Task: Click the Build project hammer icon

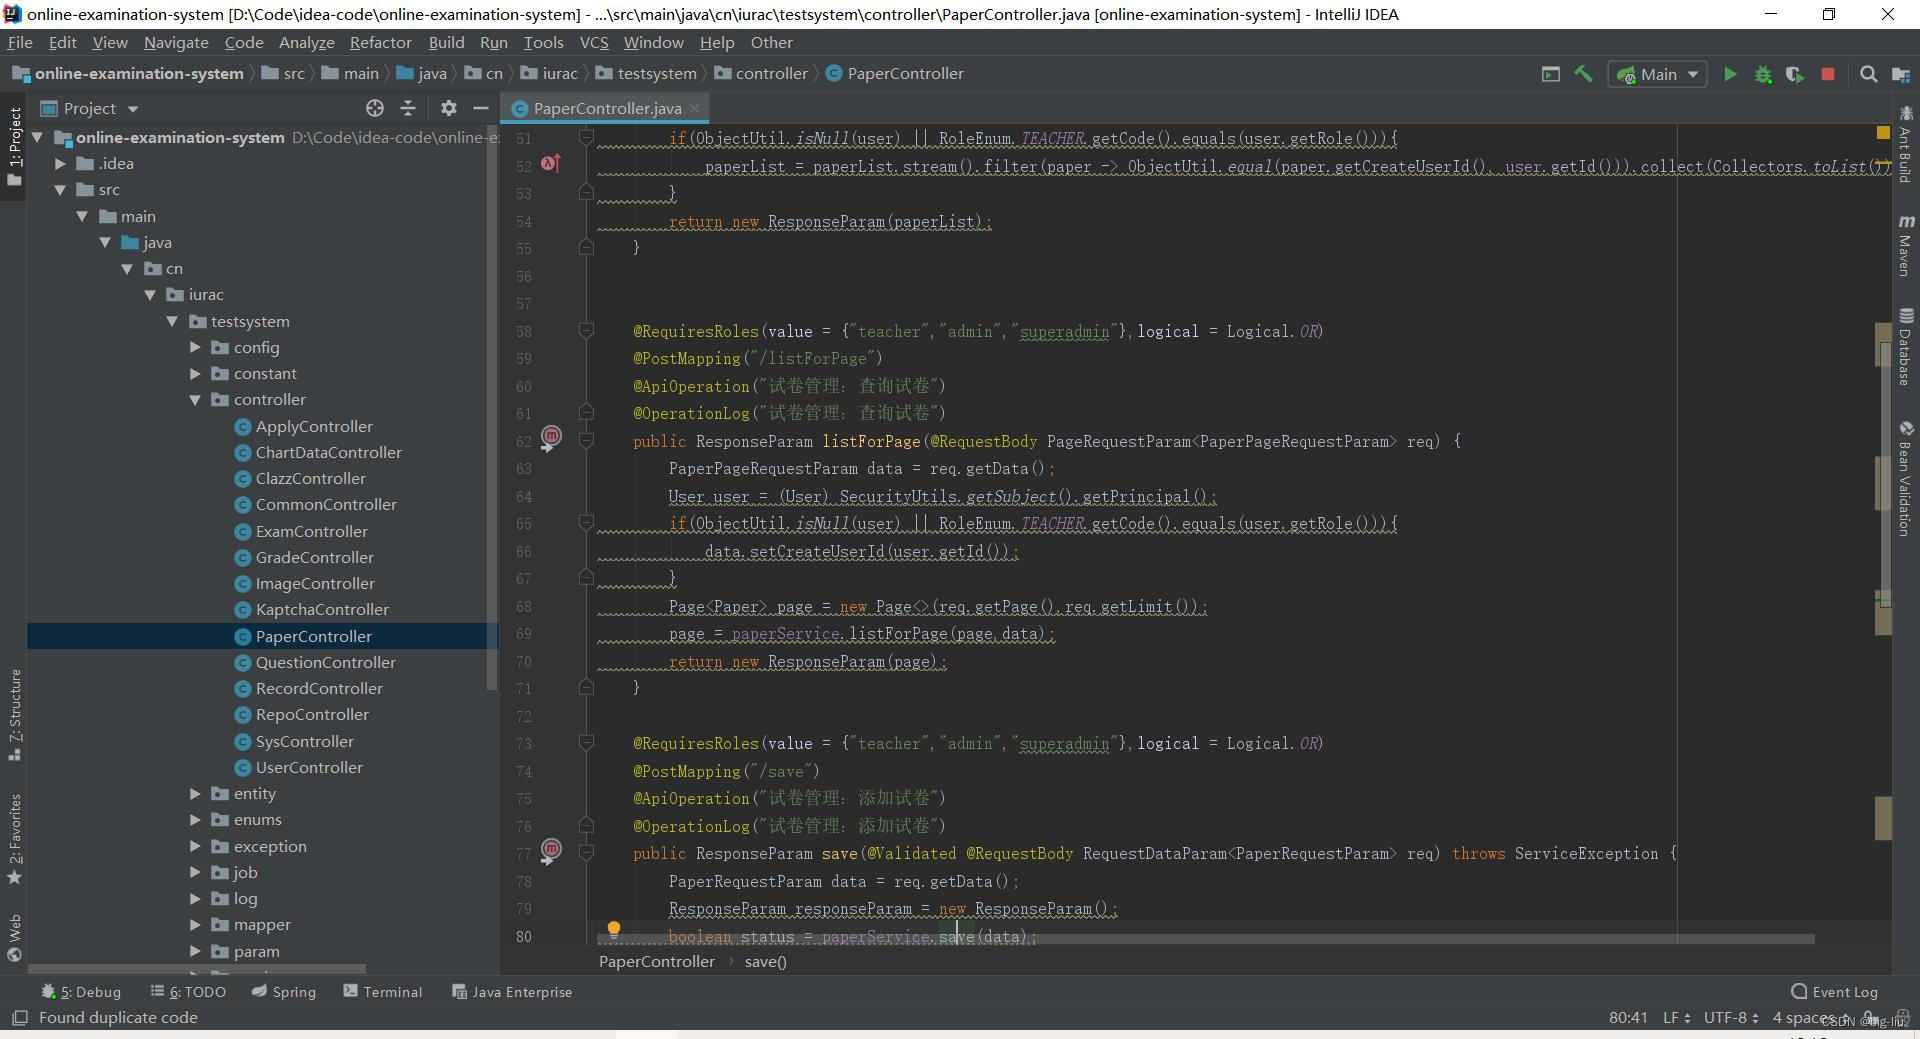Action: coord(1583,74)
